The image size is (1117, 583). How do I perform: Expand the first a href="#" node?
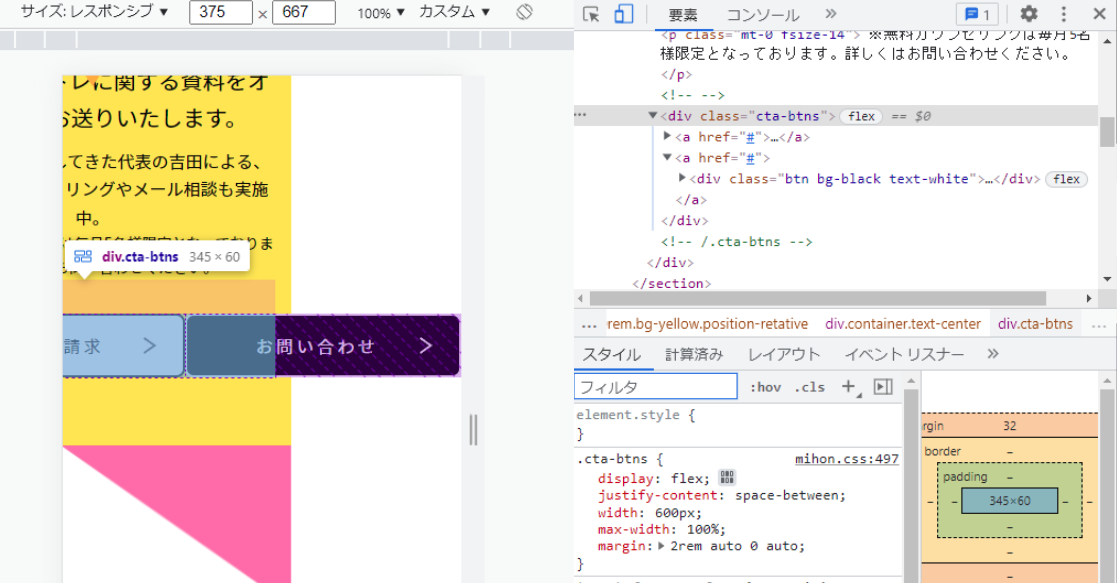pyautogui.click(x=667, y=136)
